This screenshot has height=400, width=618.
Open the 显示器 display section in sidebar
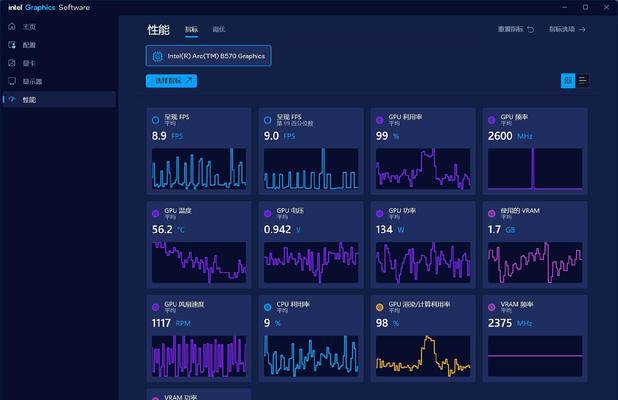tap(32, 81)
